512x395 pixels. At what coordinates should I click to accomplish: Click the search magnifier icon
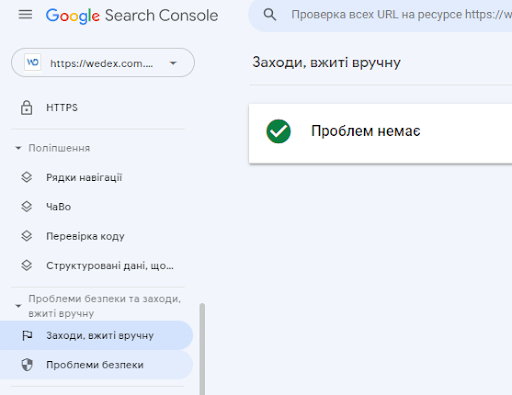(270, 15)
